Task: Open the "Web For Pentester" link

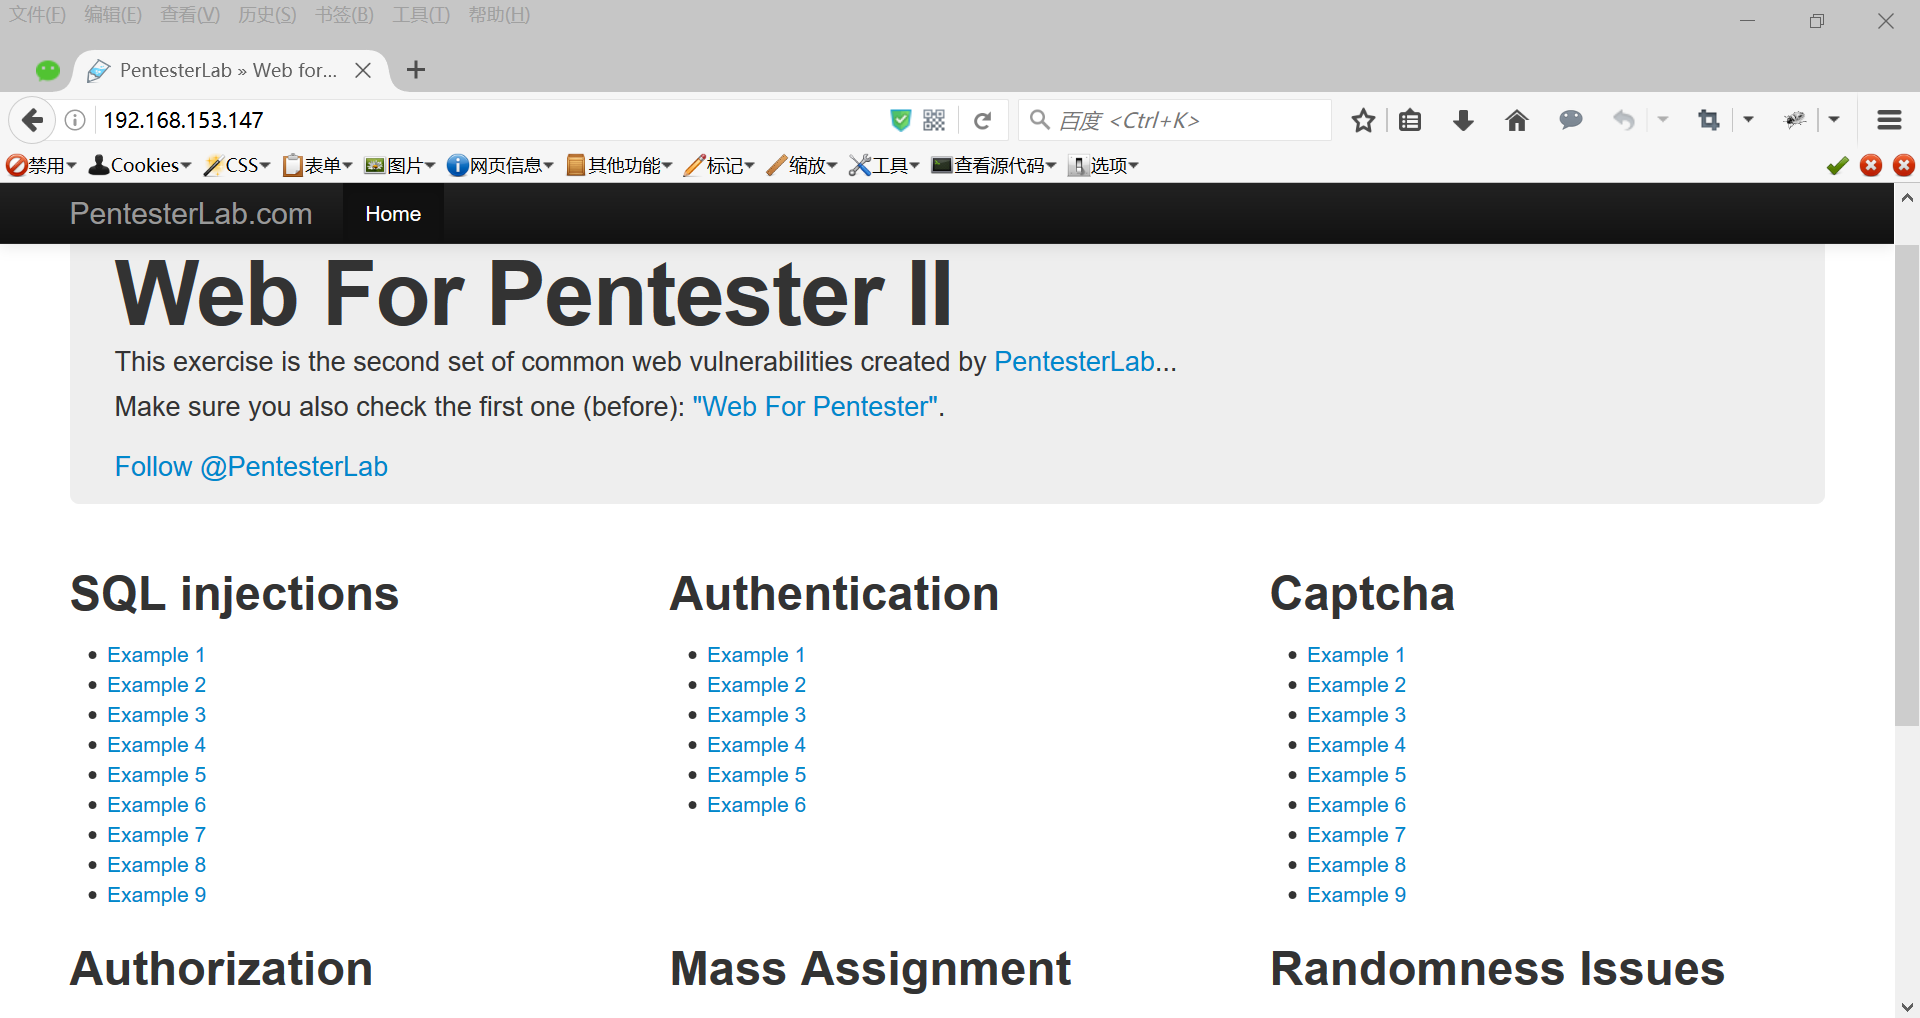Action: point(815,407)
